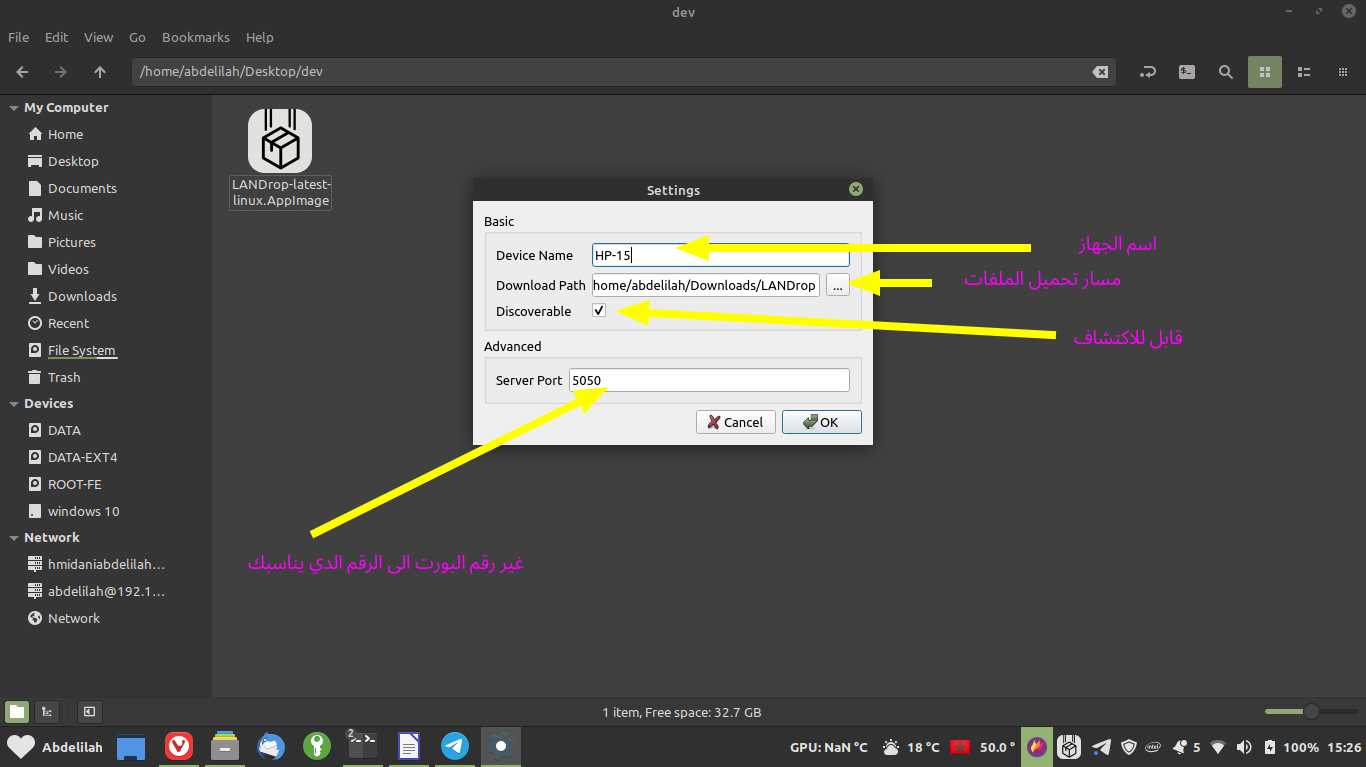Screen dimensions: 1366x767
Task: Click OK in Settings dialog
Action: pos(821,422)
